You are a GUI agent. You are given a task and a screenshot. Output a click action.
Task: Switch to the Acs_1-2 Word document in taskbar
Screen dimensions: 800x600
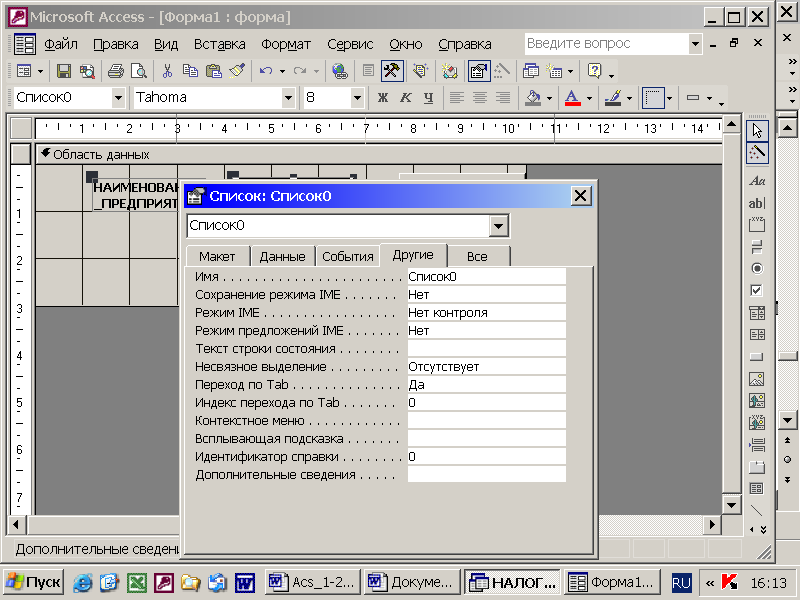(313, 582)
